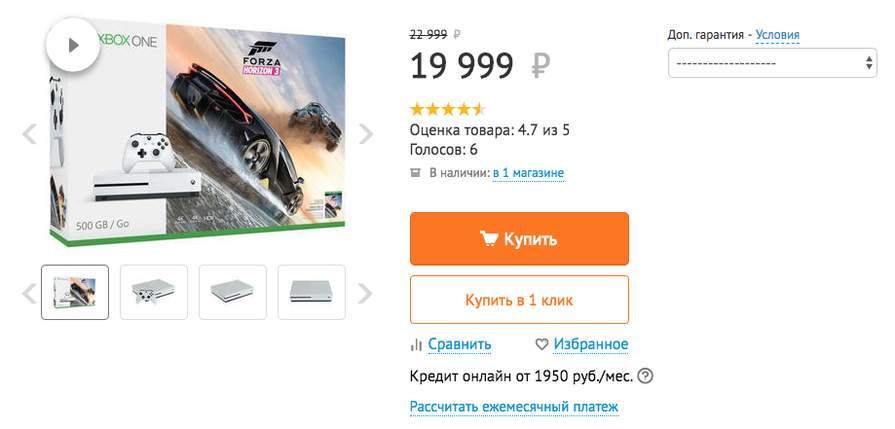Click the credit info question-mark icon

click(645, 377)
